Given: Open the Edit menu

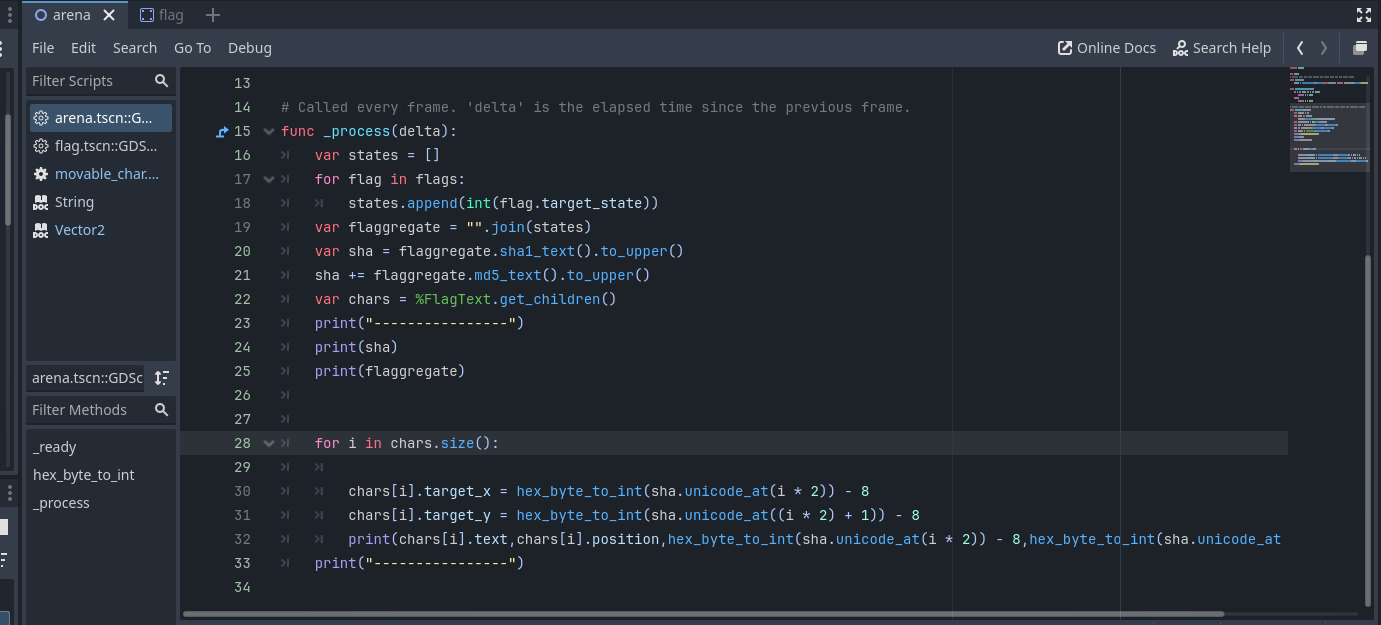Looking at the screenshot, I should (x=84, y=48).
